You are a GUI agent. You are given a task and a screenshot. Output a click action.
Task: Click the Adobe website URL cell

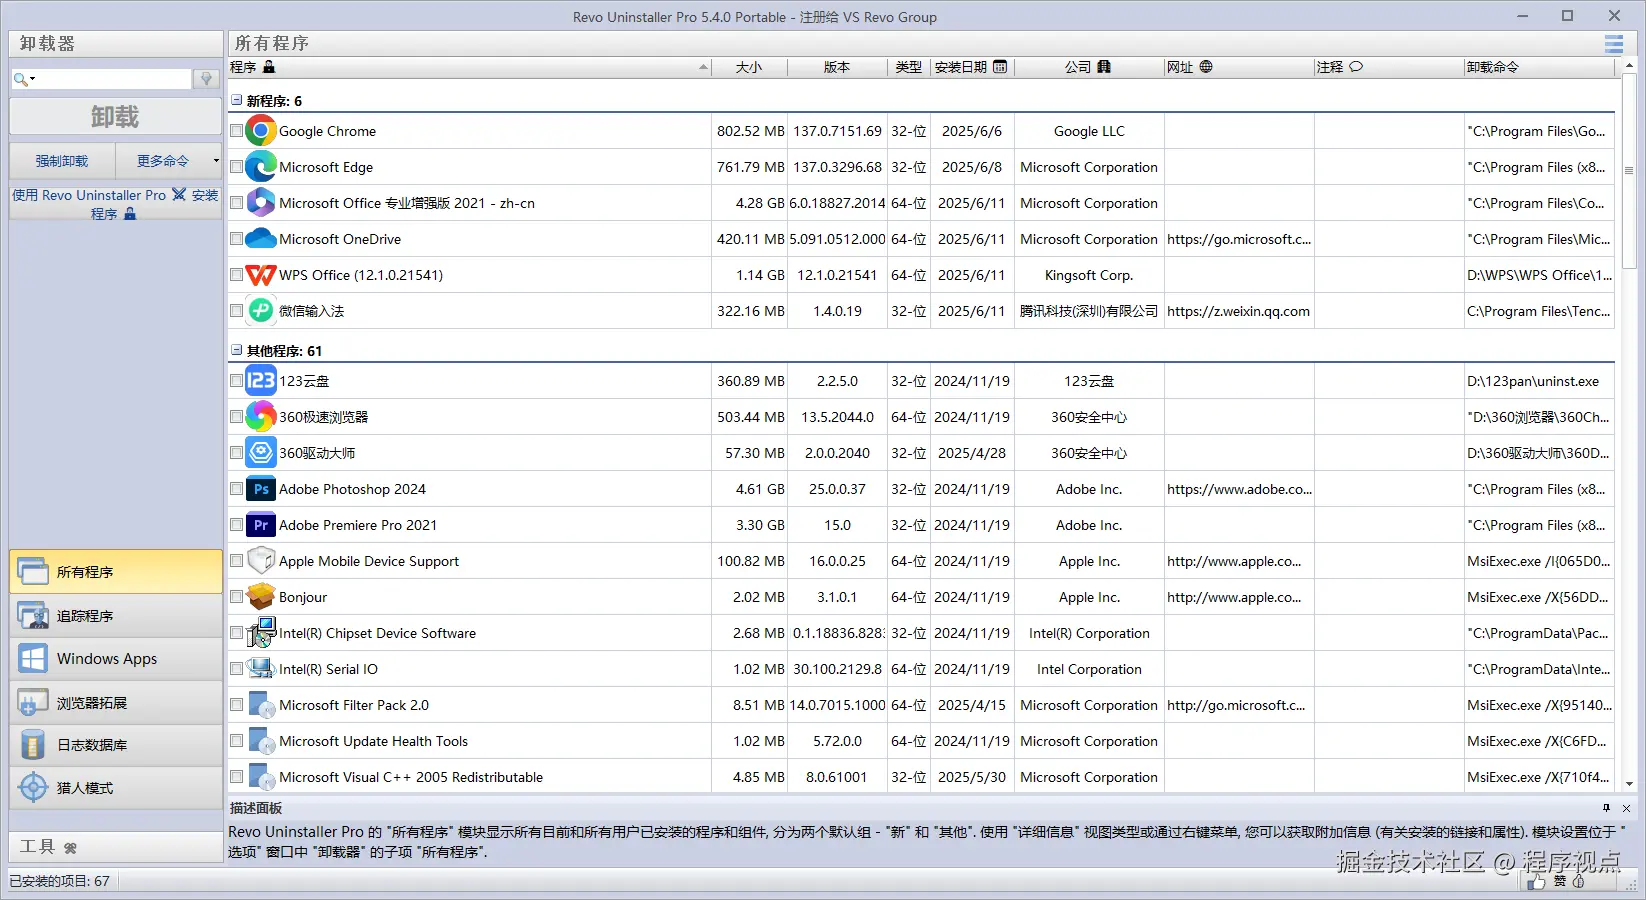(1238, 489)
